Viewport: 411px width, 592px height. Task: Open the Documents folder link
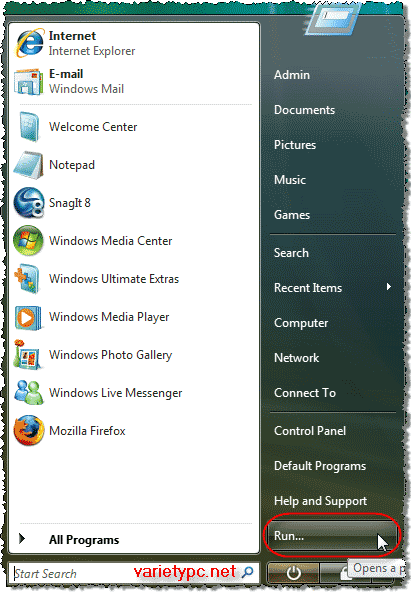(x=304, y=110)
